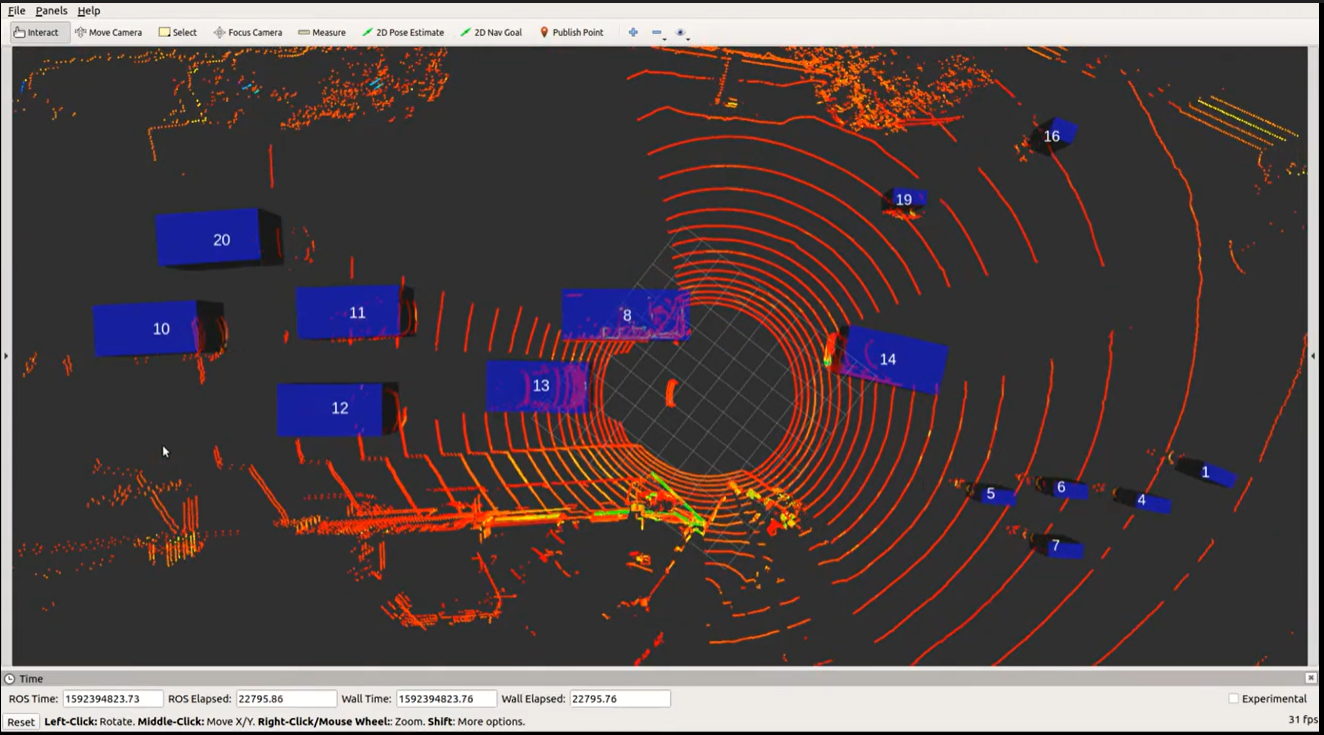
Task: Expand the hidden left side panel
Action: [6, 355]
